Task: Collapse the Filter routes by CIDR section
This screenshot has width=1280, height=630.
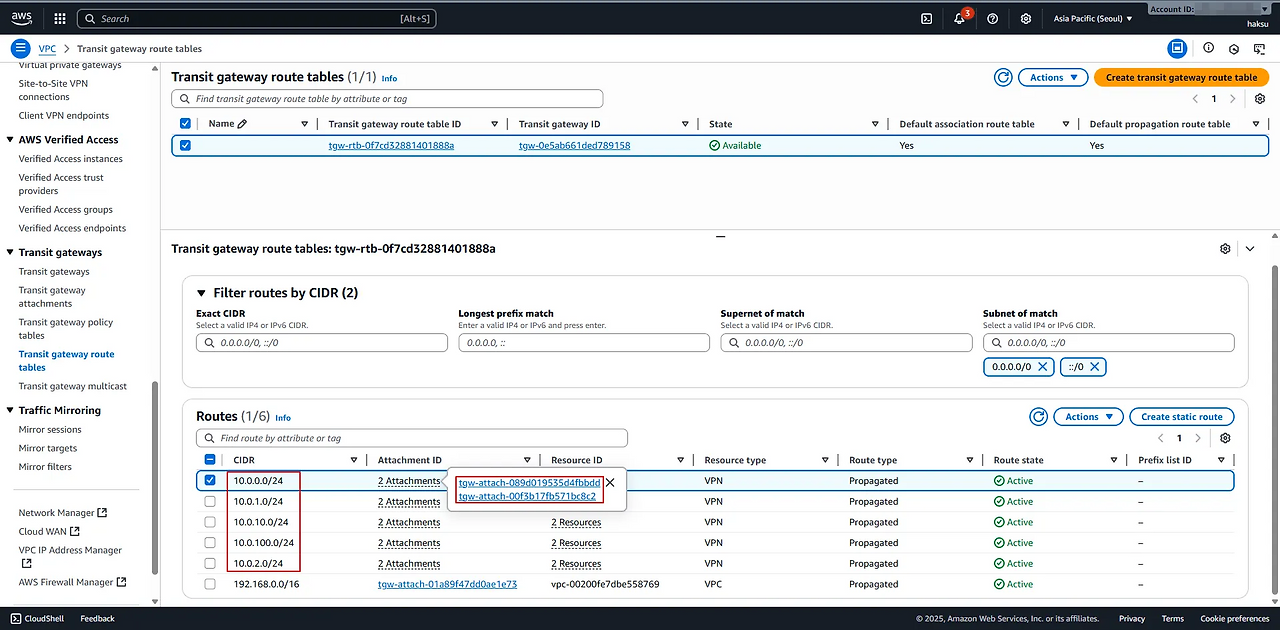Action: [x=201, y=293]
